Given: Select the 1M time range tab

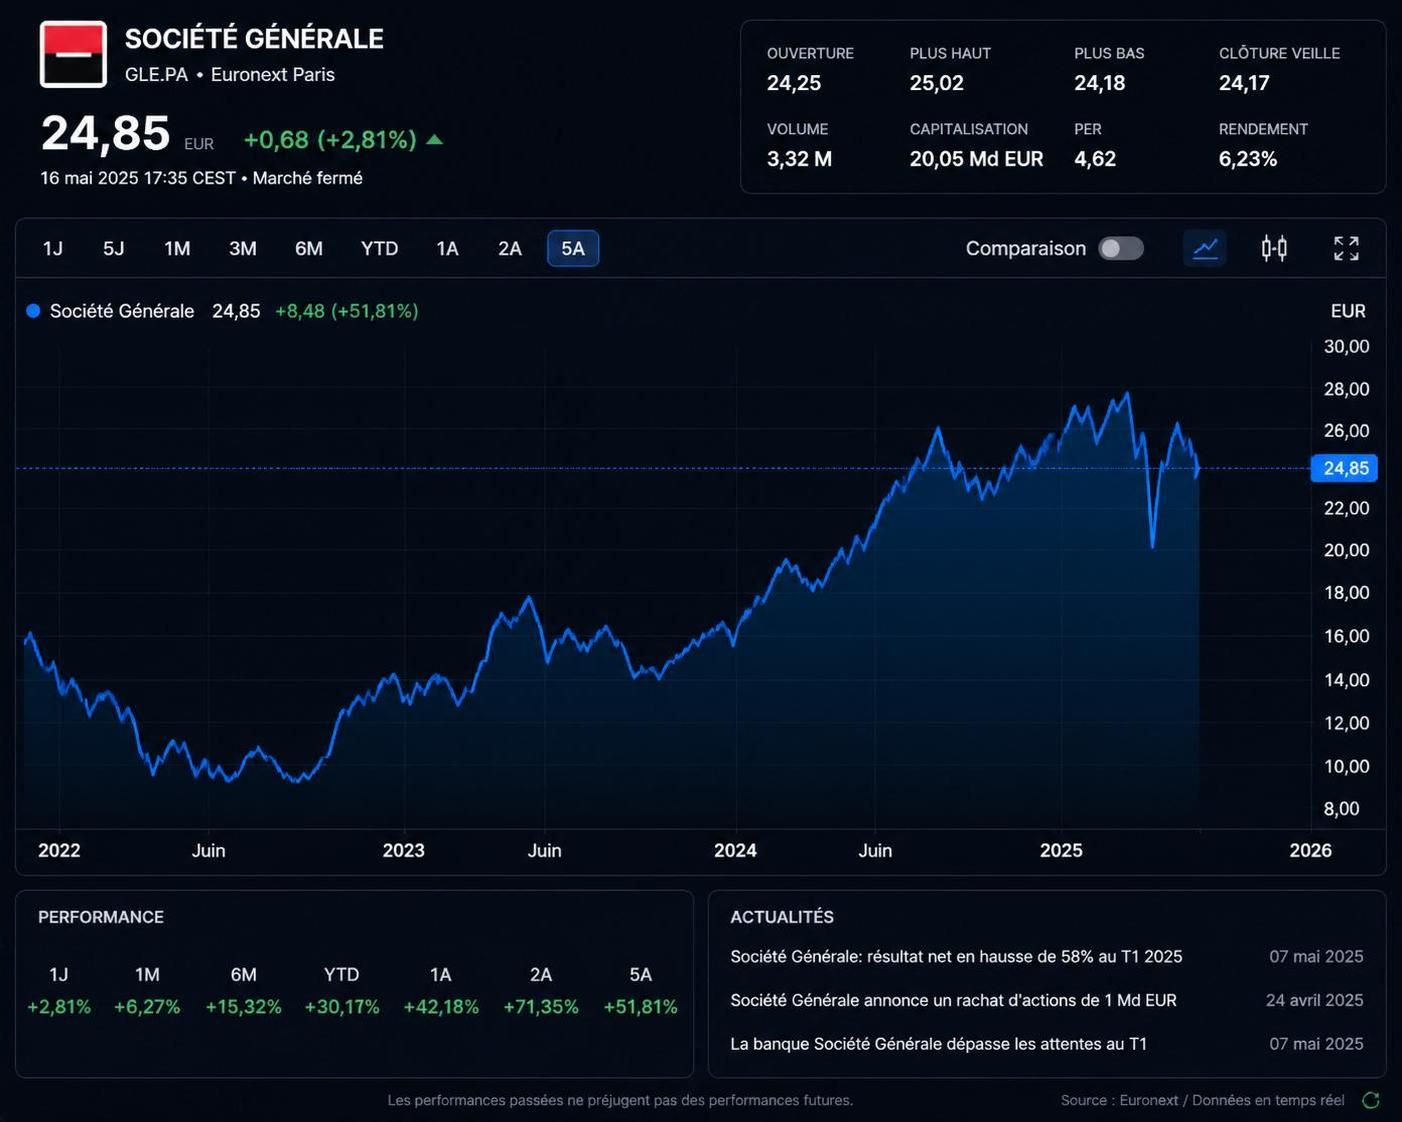Looking at the screenshot, I should point(177,248).
